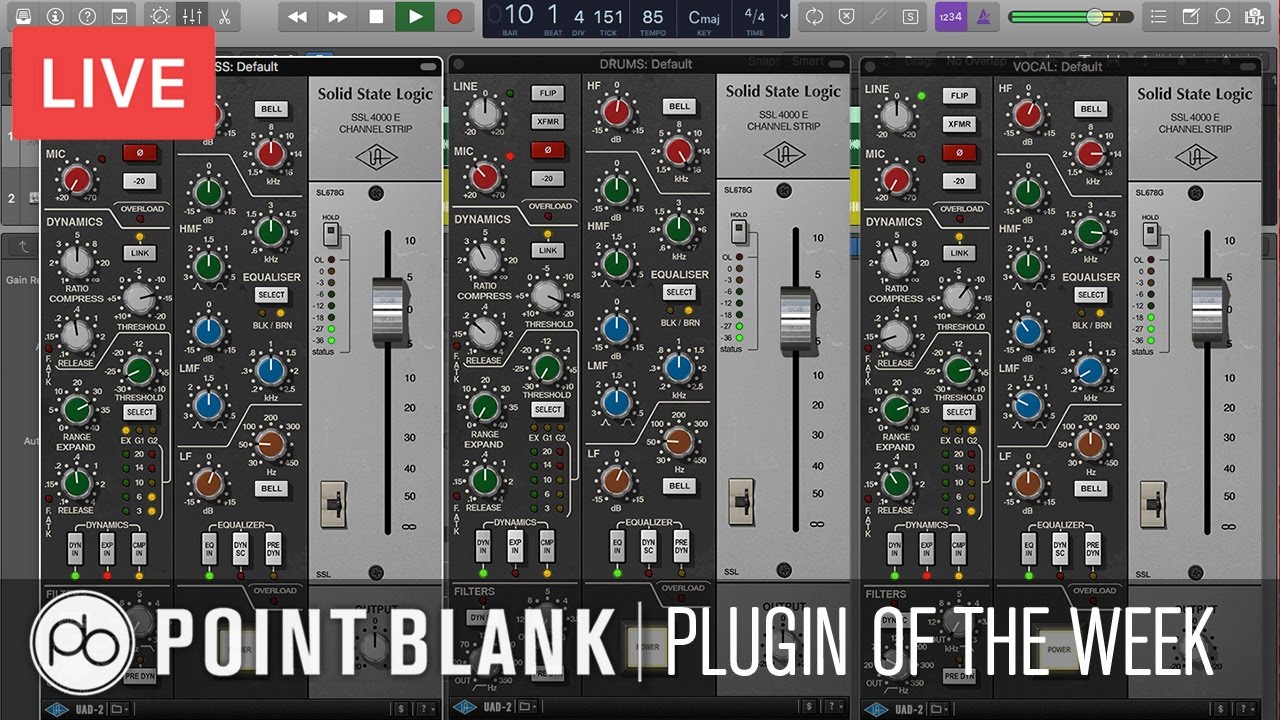Click compressor RATIO knob in DRUMS plugin
1280x720 pixels.
[485, 259]
